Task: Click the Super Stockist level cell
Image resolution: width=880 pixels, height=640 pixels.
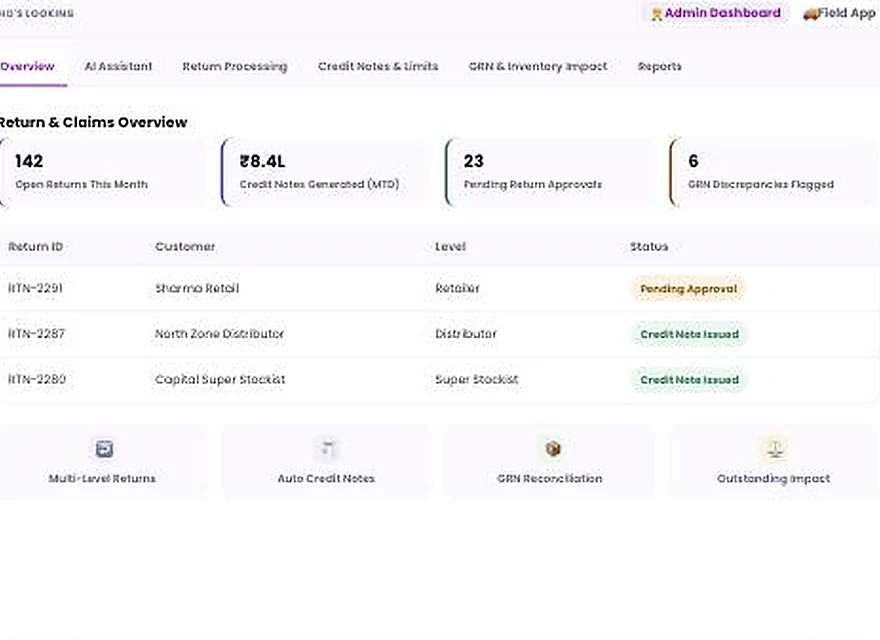Action: coord(476,379)
